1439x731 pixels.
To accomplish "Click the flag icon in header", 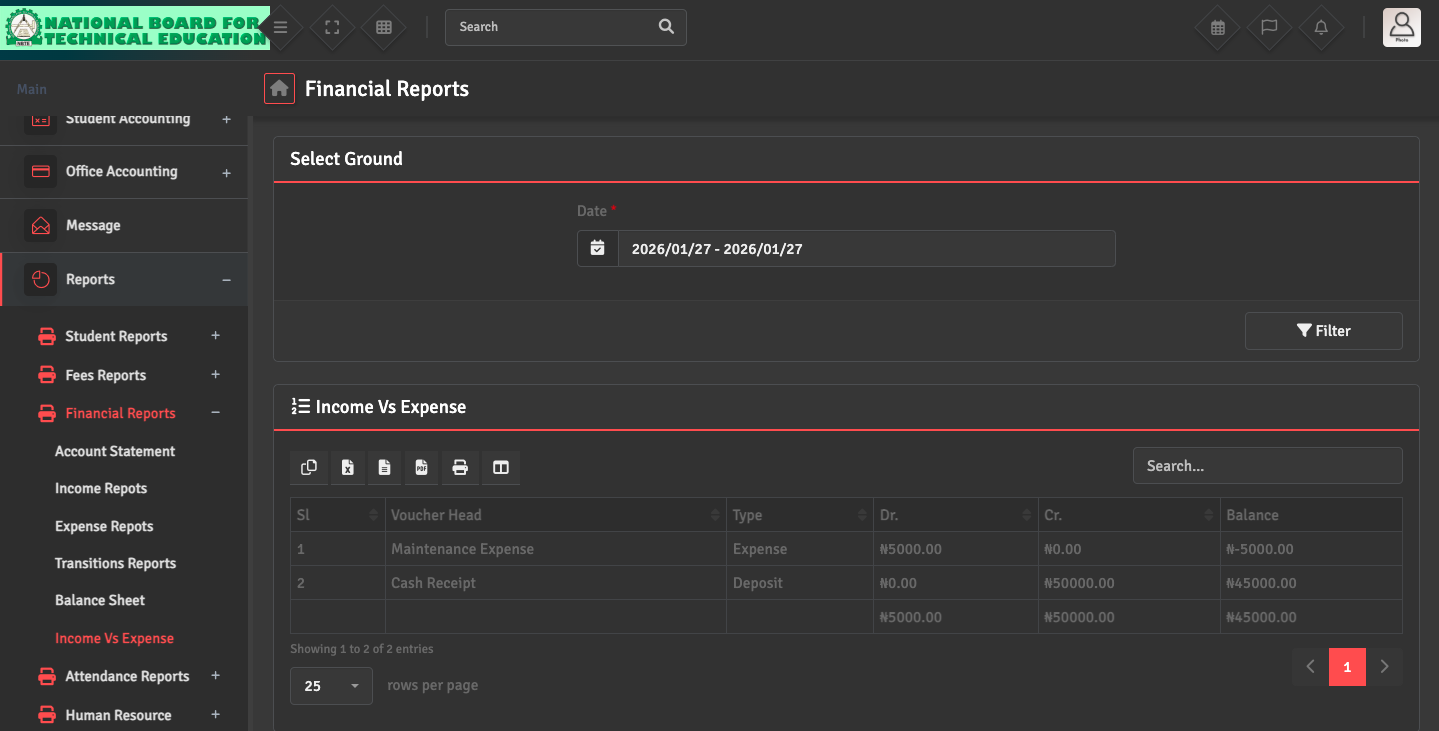I will click(x=1269, y=28).
